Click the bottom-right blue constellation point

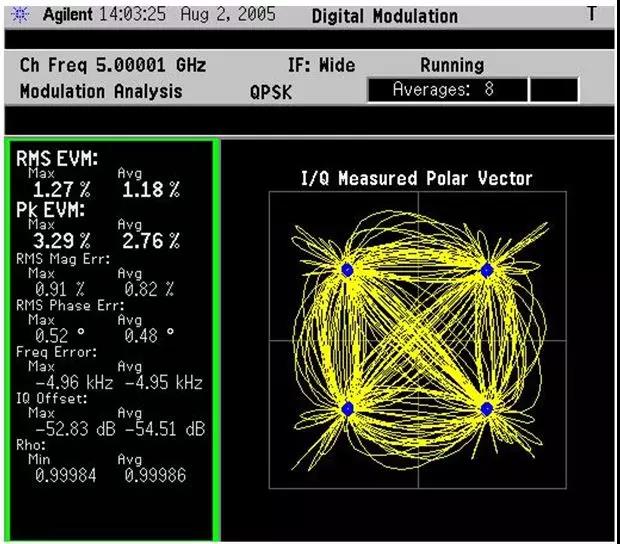click(488, 409)
